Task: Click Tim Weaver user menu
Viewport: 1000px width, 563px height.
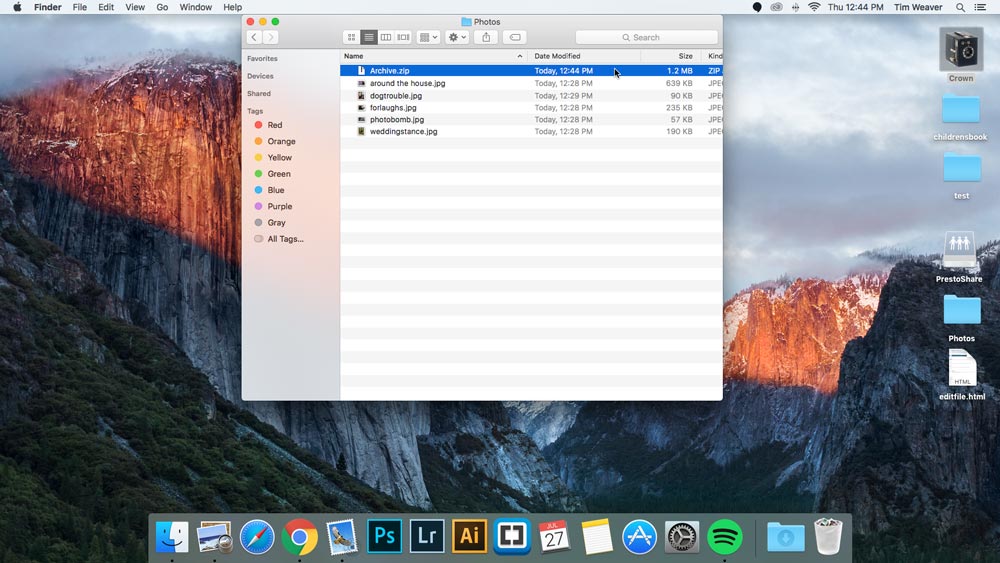Action: [918, 7]
